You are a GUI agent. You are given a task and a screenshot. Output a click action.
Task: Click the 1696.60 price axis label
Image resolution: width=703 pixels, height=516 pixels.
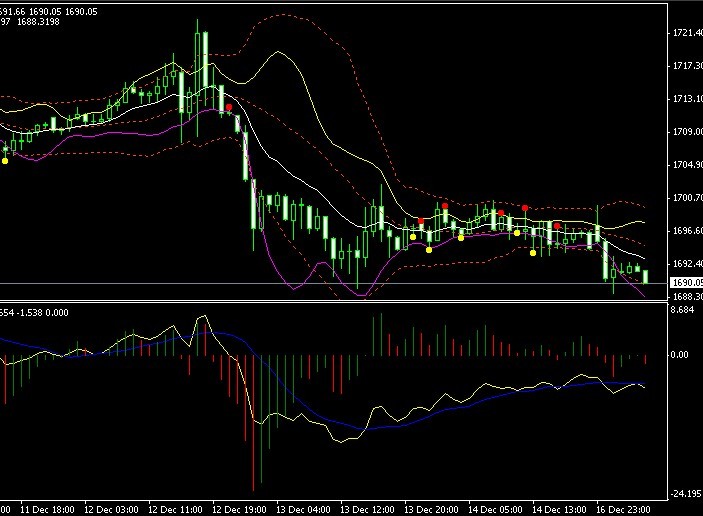click(688, 231)
